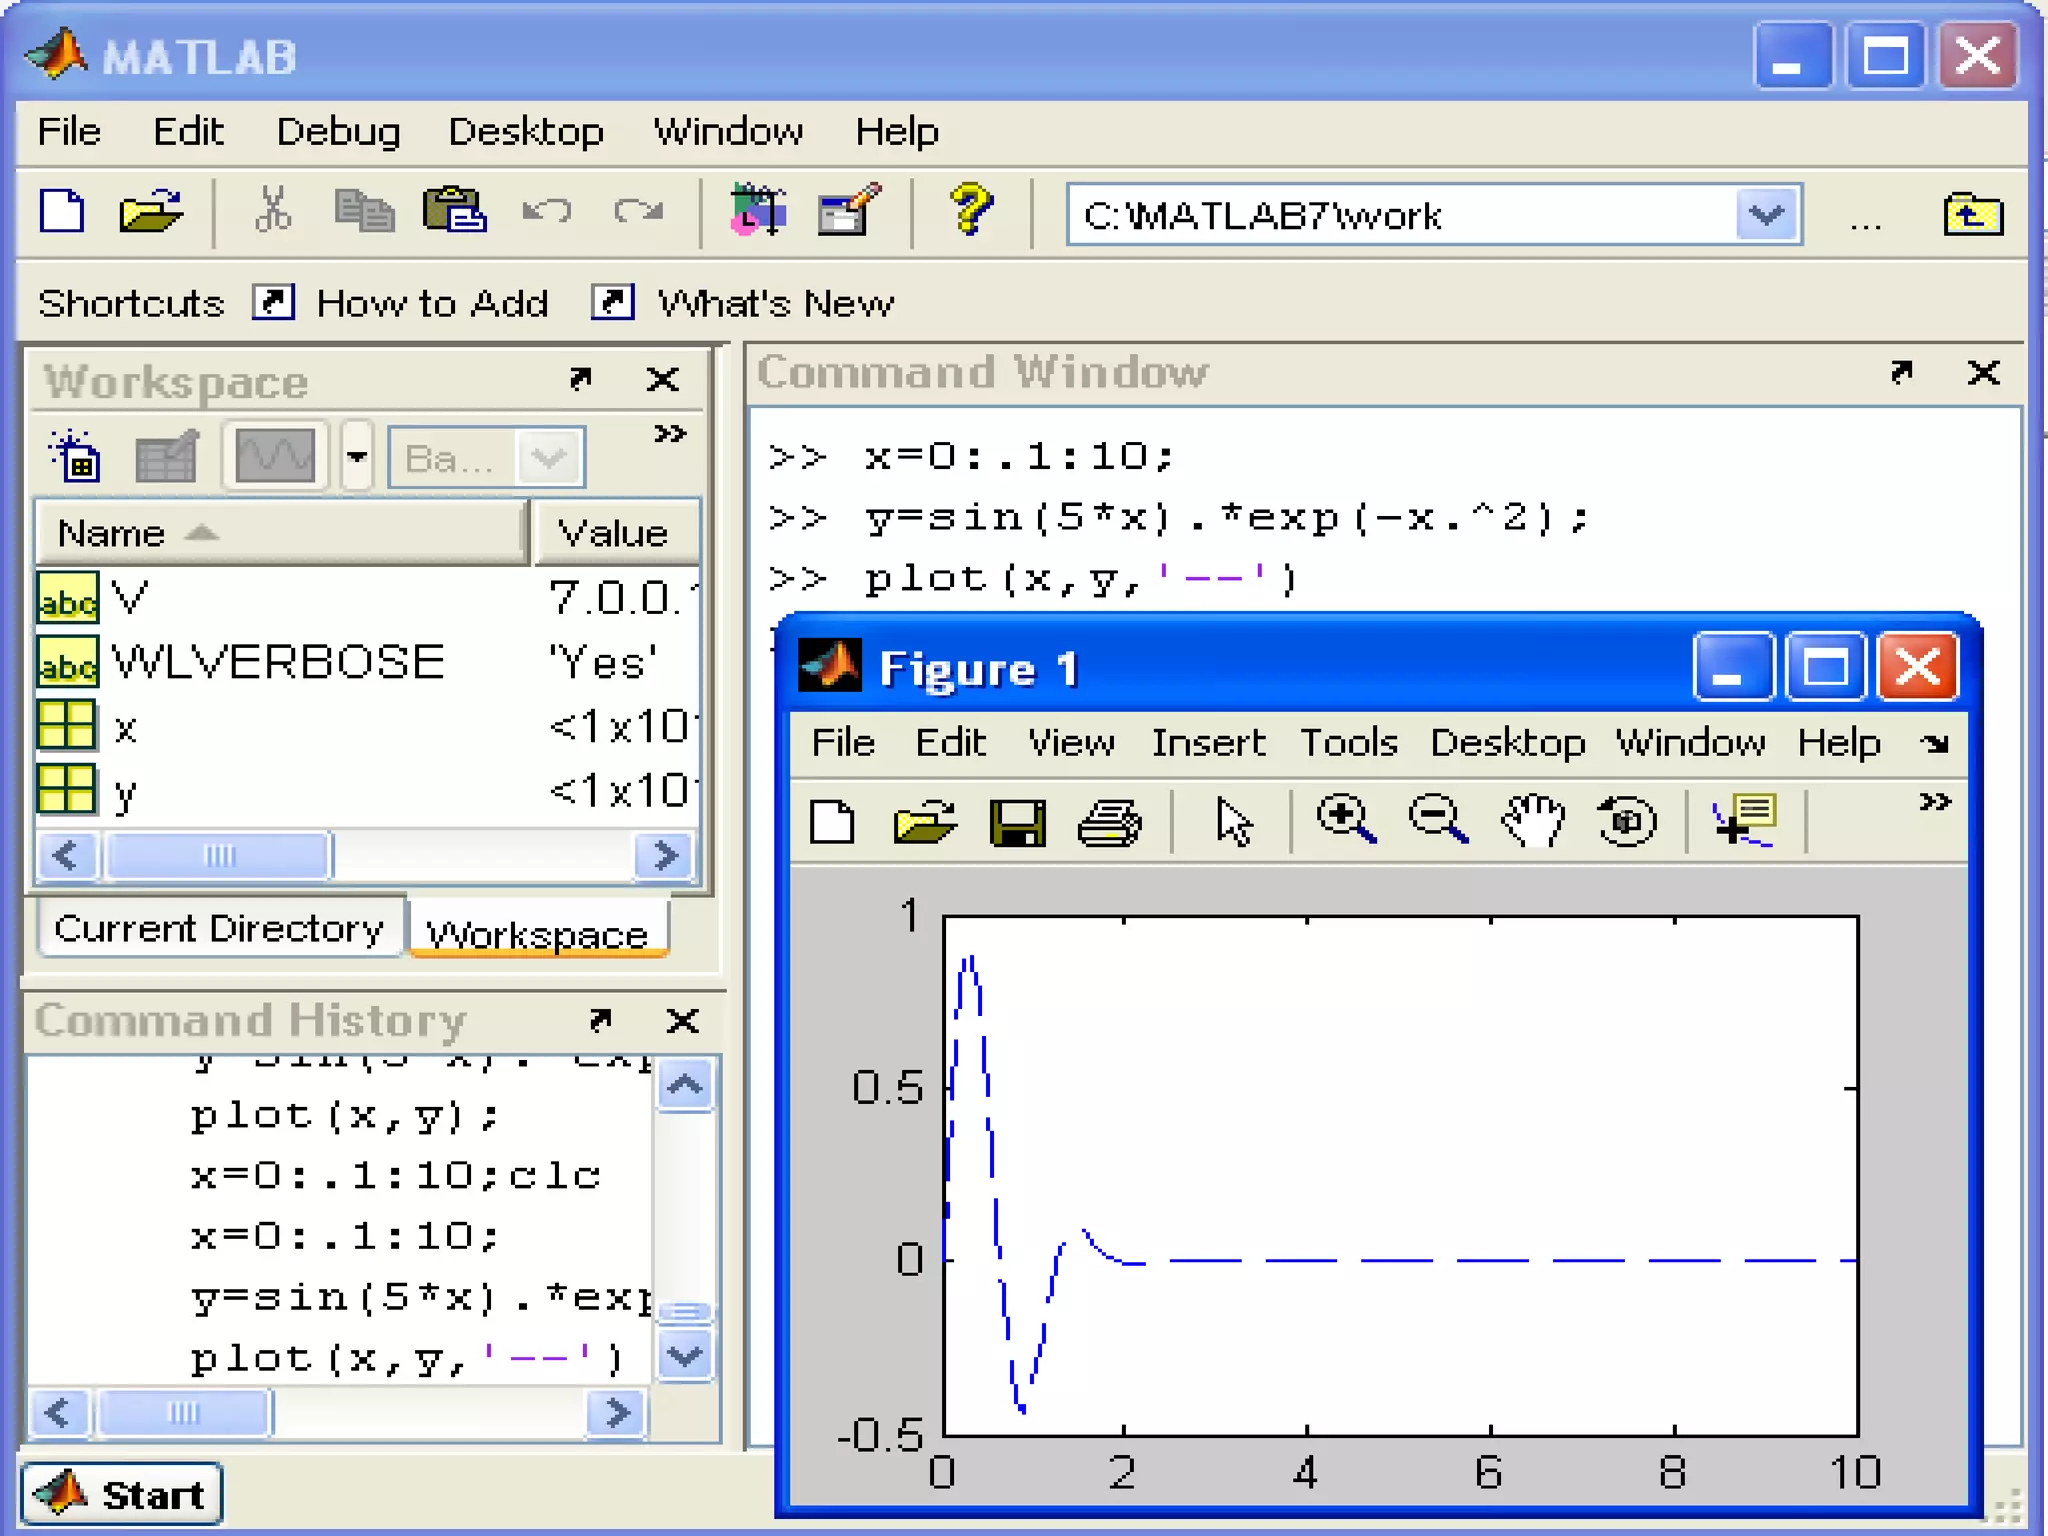Switch to the Current Directory tab
Viewport: 2048px width, 1536px height.
[219, 929]
